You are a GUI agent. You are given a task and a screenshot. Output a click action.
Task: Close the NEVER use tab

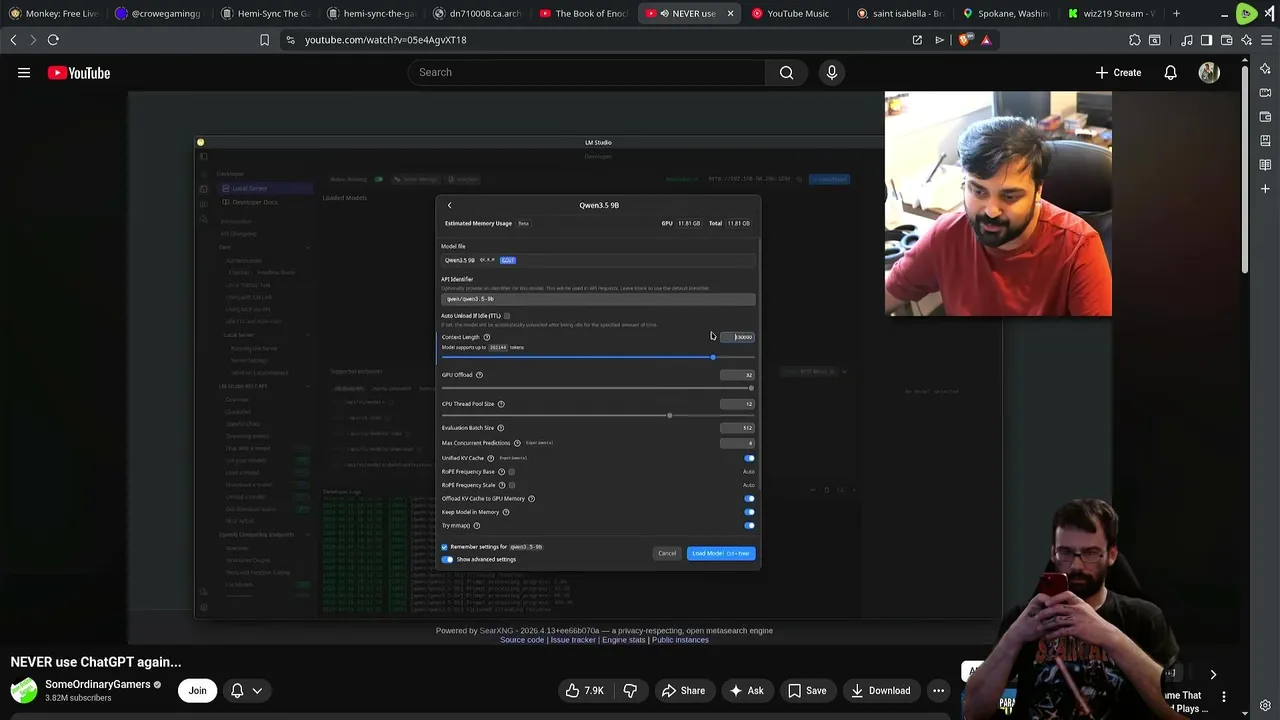[730, 14]
